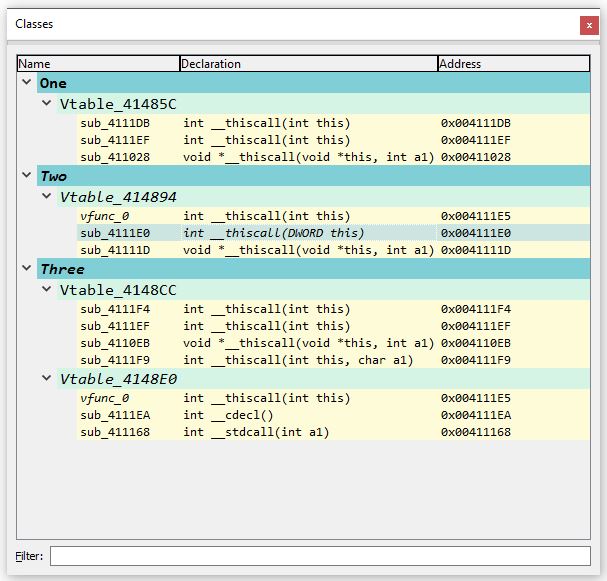Collapse the Vtable_41485C node
The image size is (607, 581).
[46, 103]
